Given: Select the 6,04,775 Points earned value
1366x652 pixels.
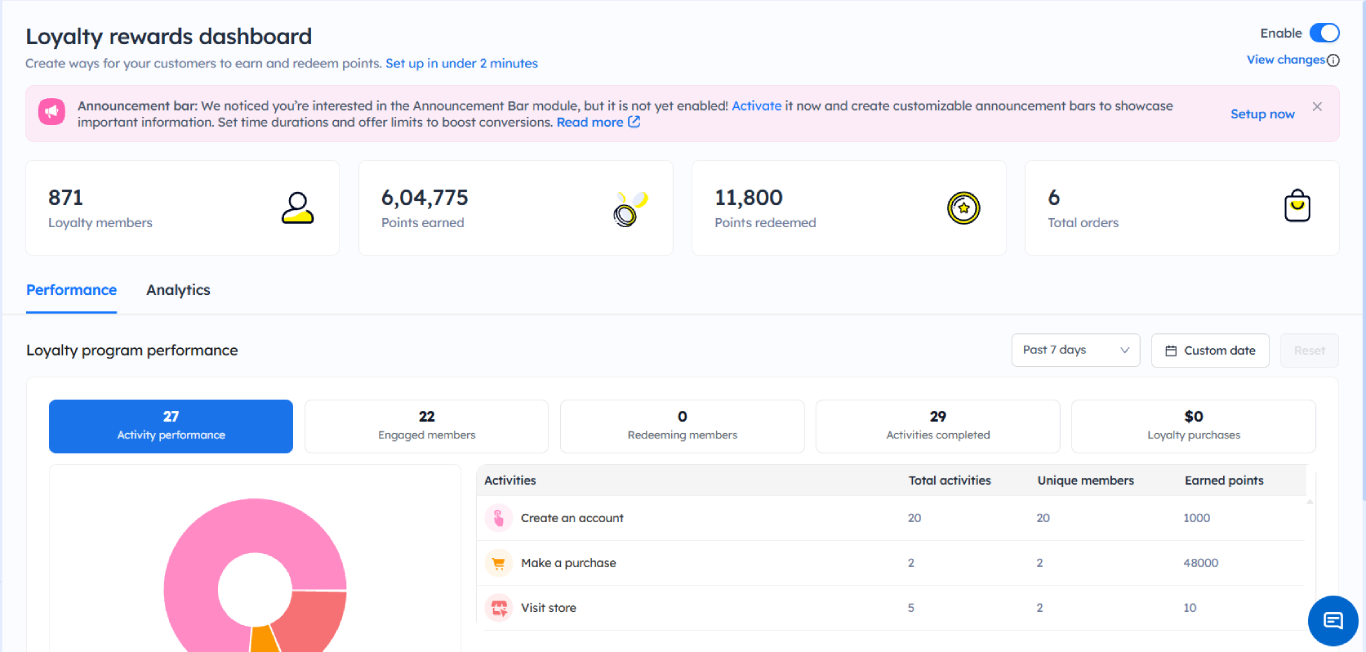Looking at the screenshot, I should pos(425,197).
